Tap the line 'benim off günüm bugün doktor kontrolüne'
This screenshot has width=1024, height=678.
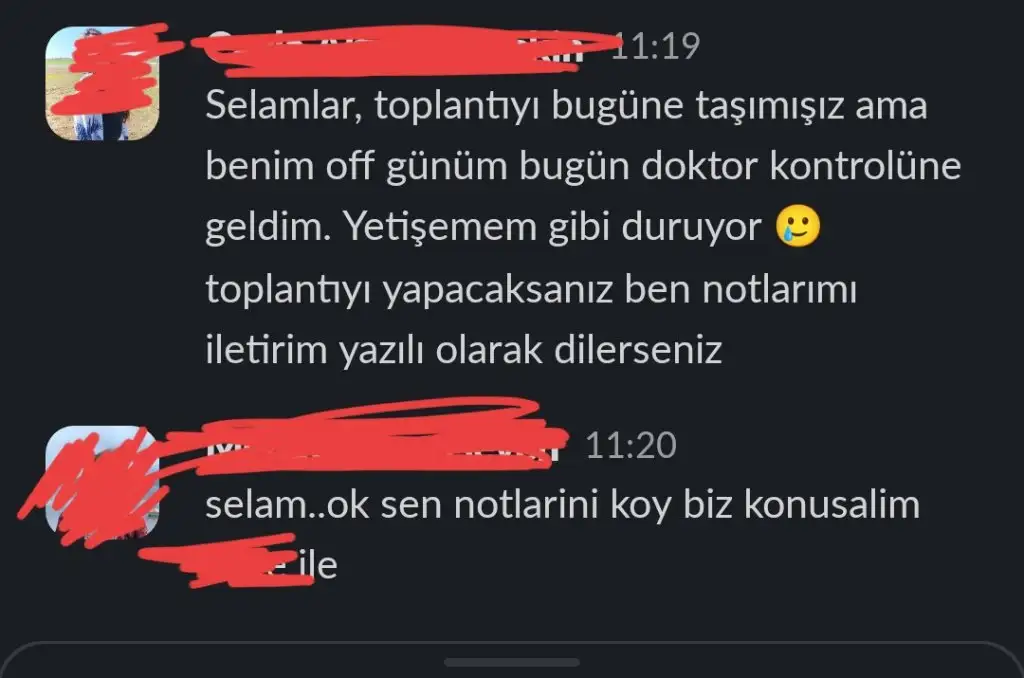pos(583,167)
